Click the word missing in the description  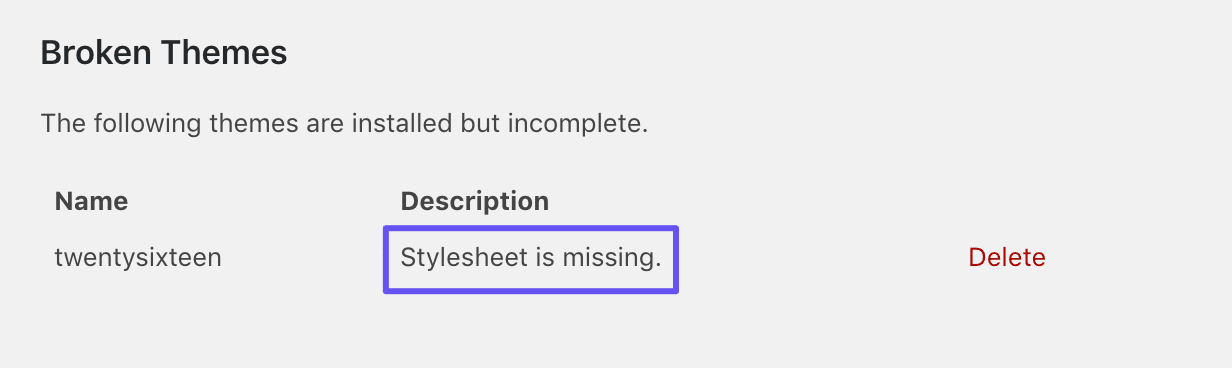pos(612,258)
